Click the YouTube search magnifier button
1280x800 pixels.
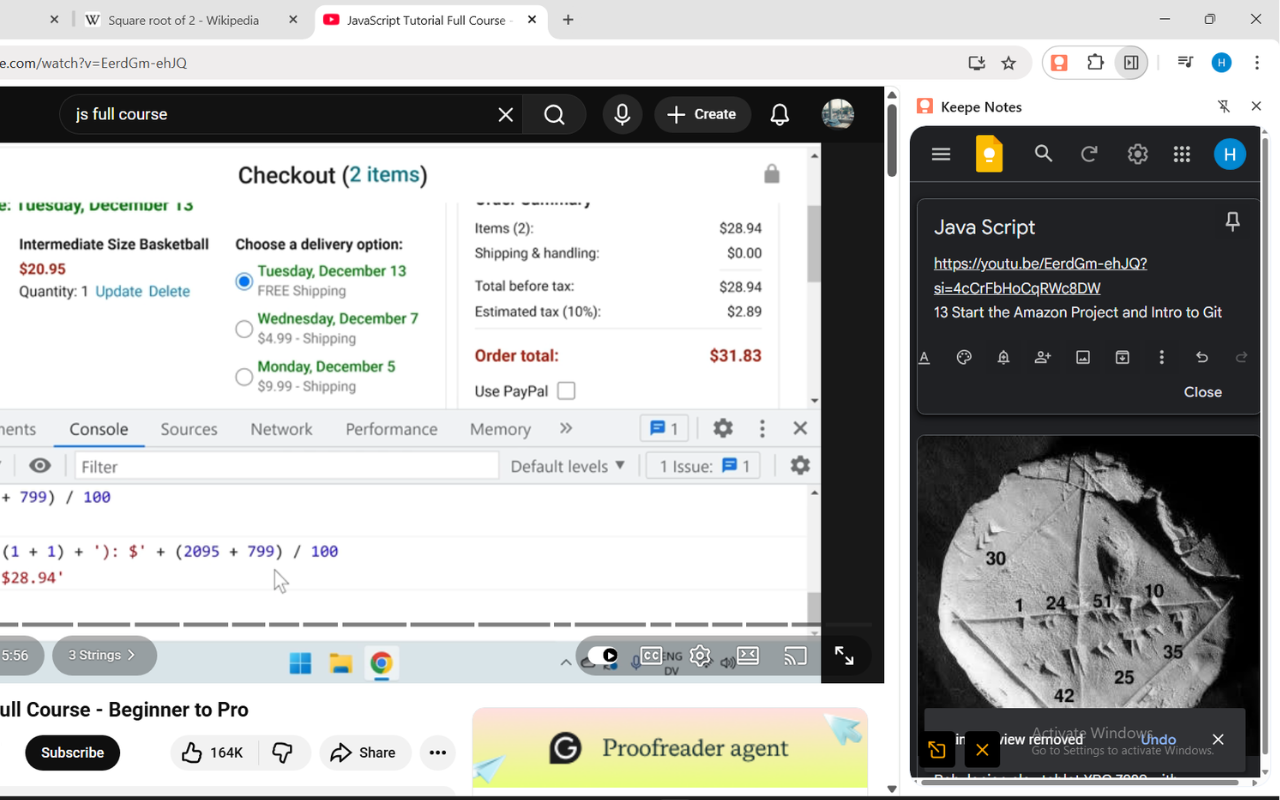pos(555,114)
